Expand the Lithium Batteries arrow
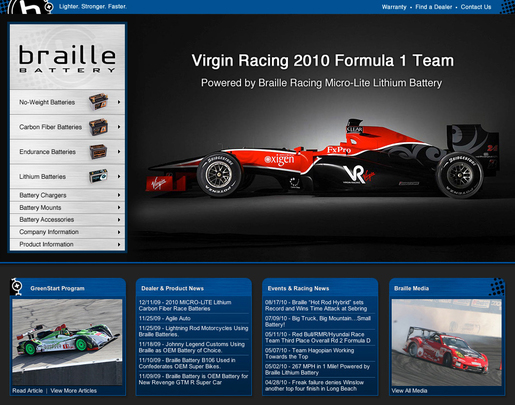 (x=119, y=176)
